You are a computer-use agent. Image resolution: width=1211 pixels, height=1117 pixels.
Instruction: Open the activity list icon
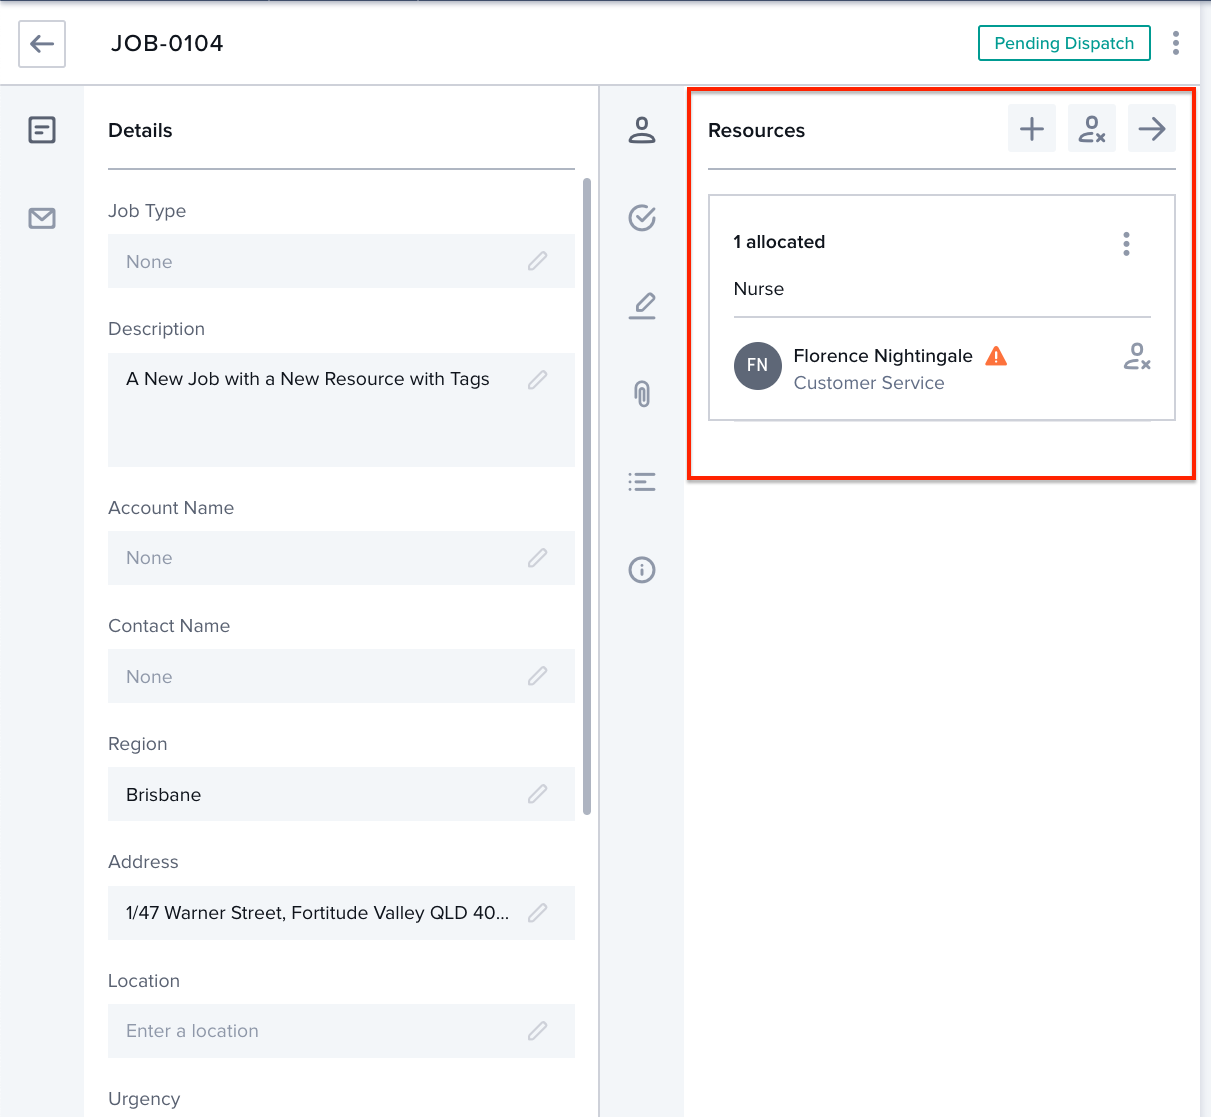(x=641, y=482)
